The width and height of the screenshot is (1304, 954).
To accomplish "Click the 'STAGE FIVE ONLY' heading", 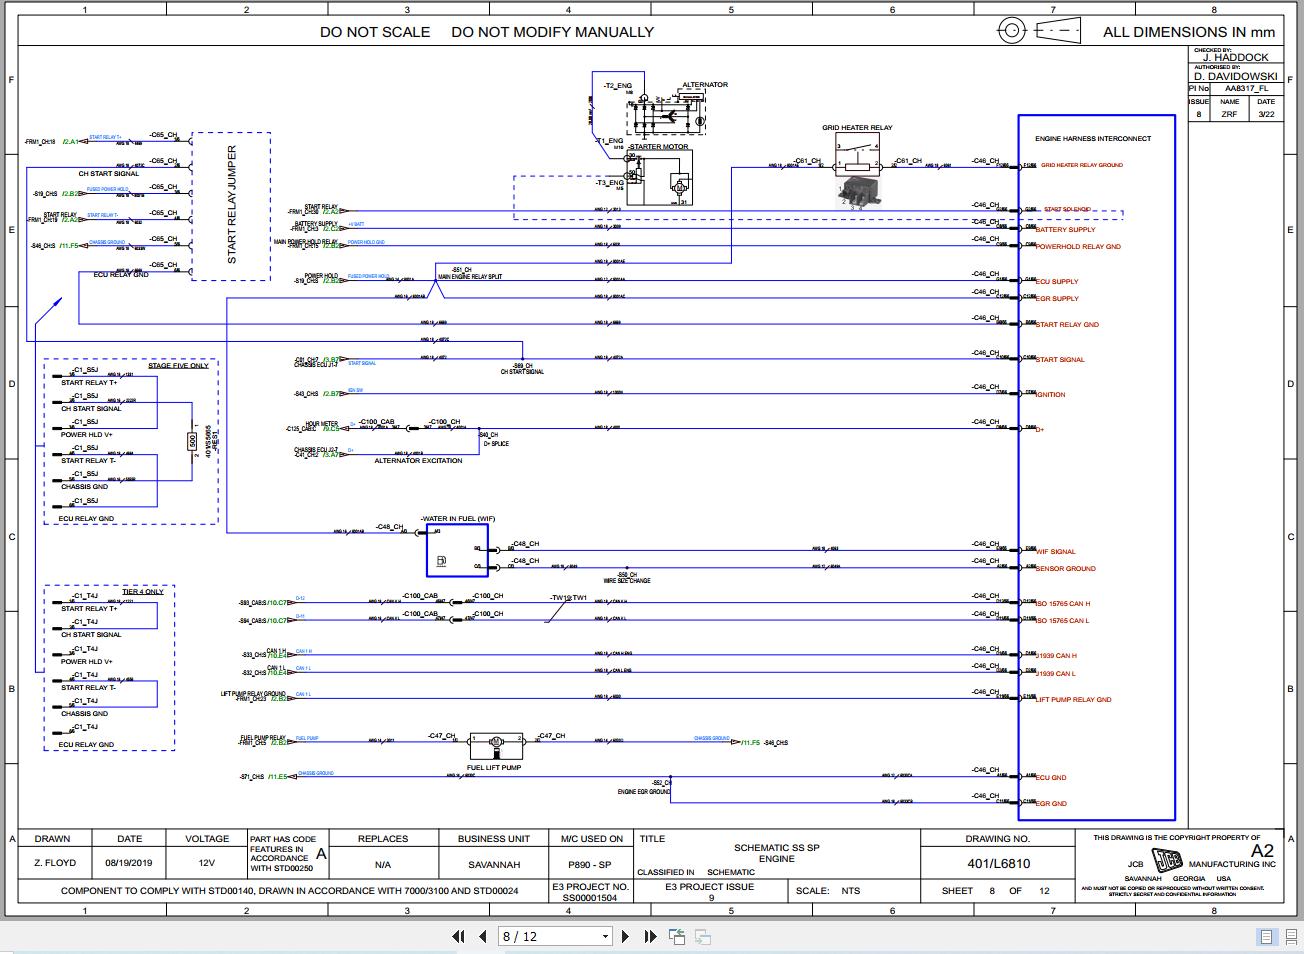I will (x=178, y=365).
